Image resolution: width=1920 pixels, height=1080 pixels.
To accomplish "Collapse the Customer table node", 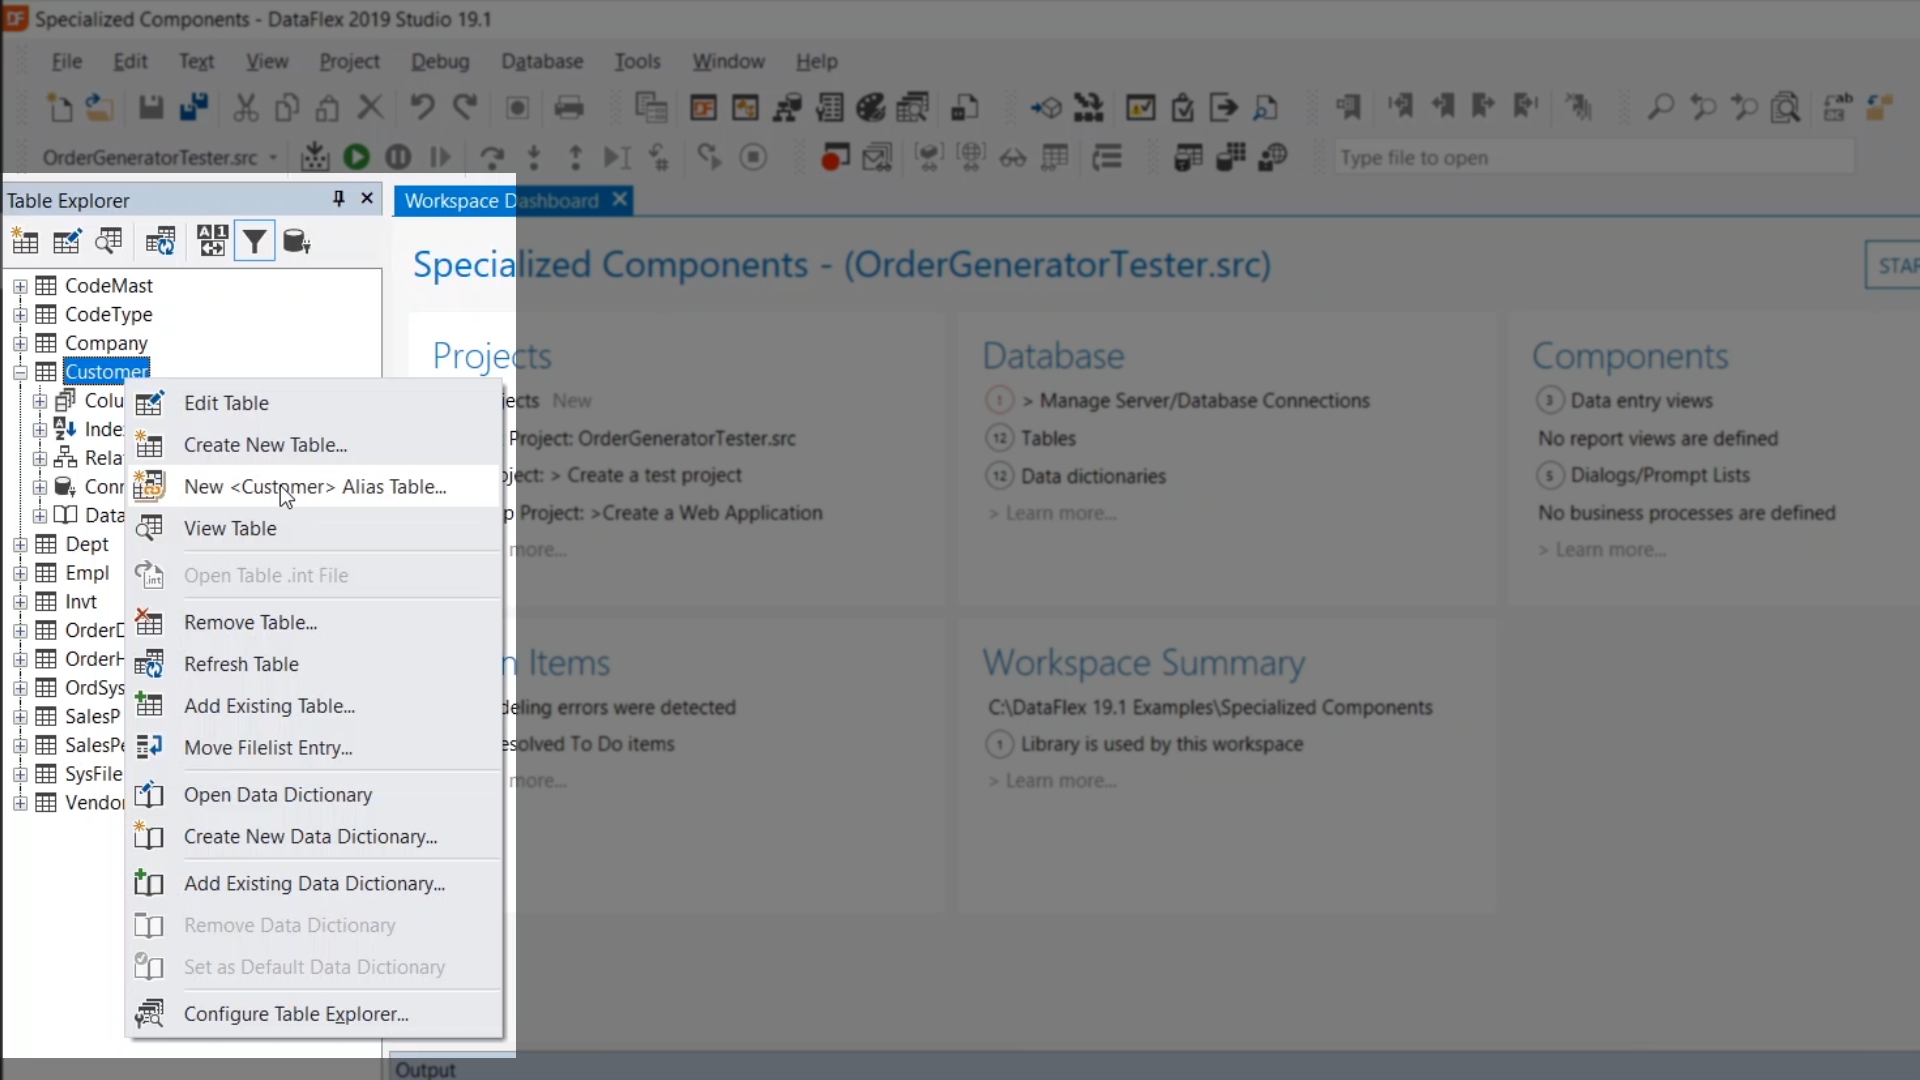I will pyautogui.click(x=20, y=372).
